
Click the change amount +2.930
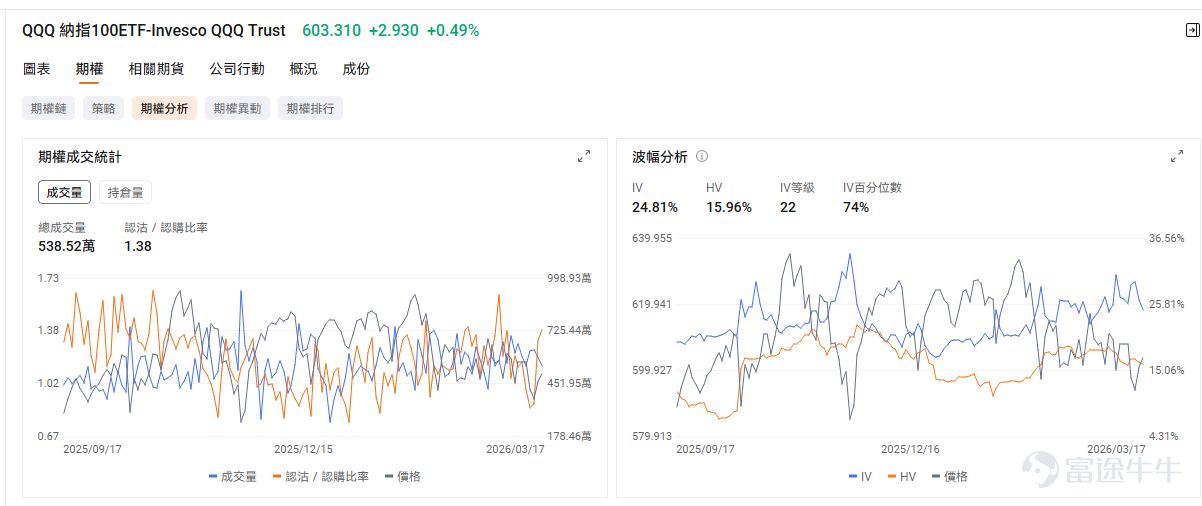point(393,30)
